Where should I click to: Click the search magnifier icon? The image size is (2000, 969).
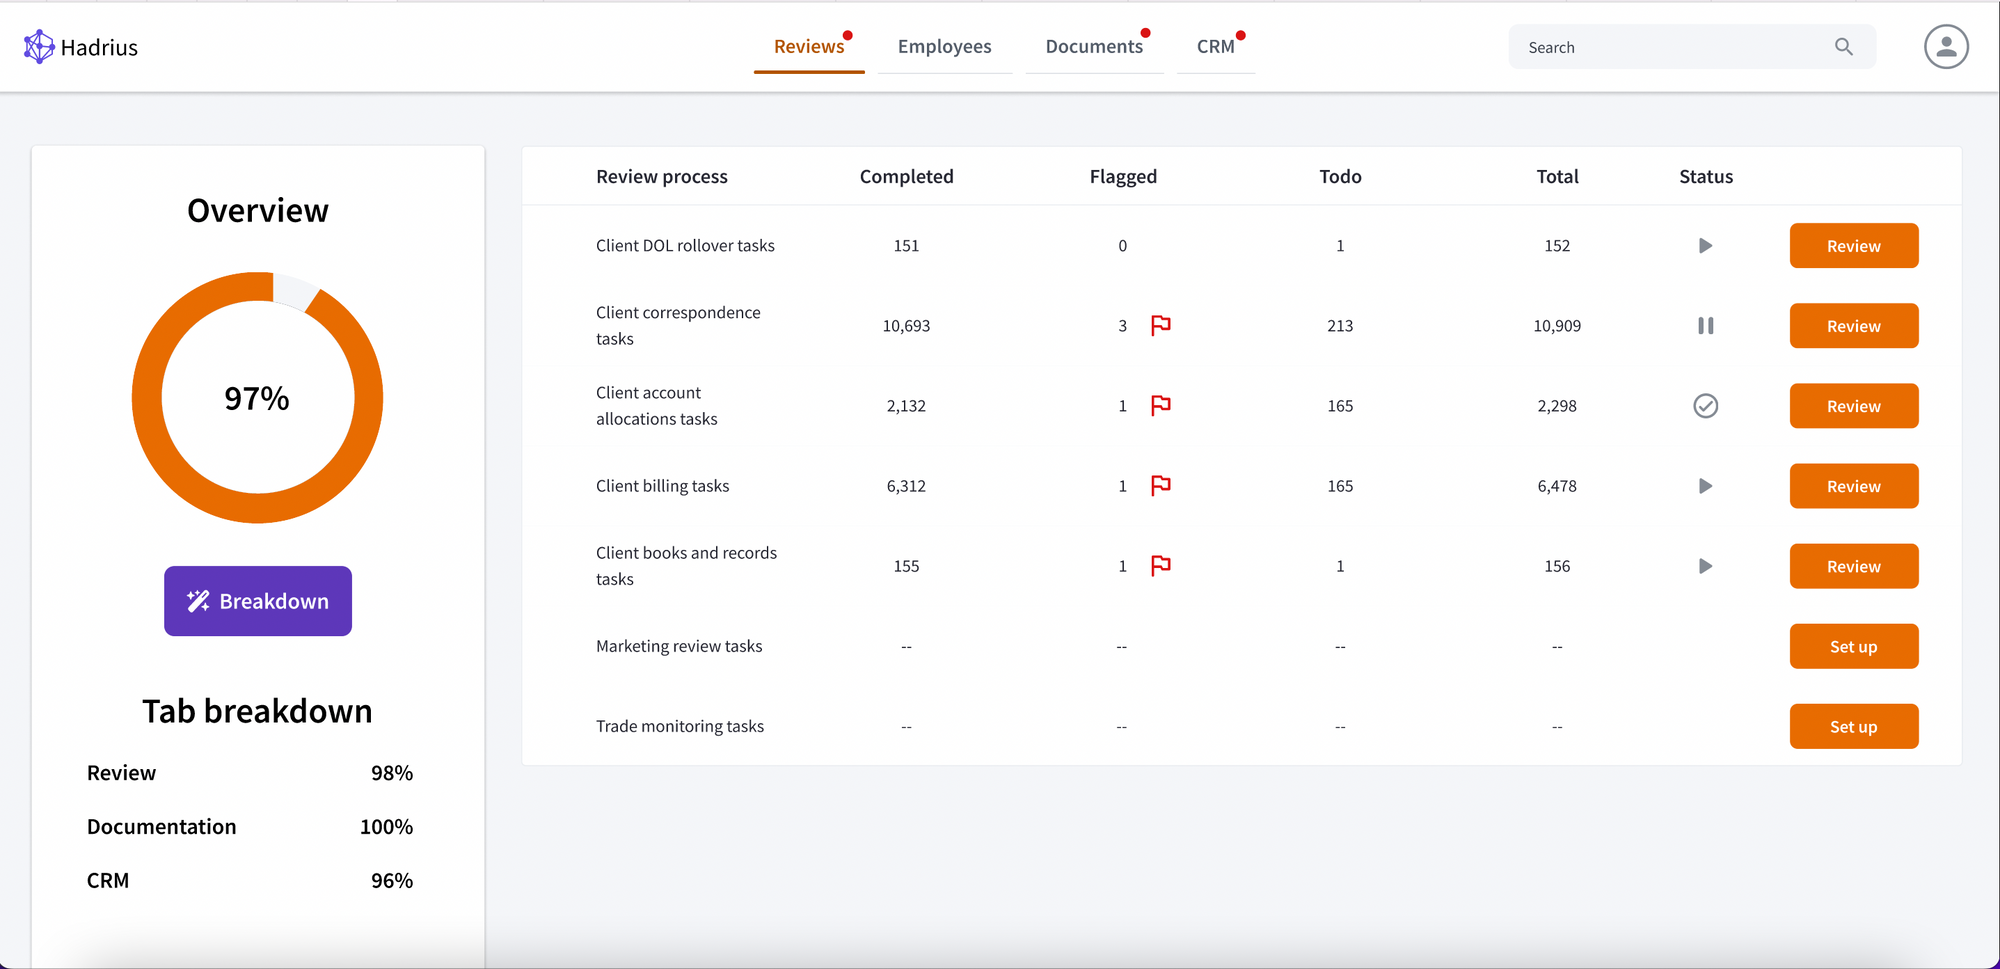[1843, 46]
